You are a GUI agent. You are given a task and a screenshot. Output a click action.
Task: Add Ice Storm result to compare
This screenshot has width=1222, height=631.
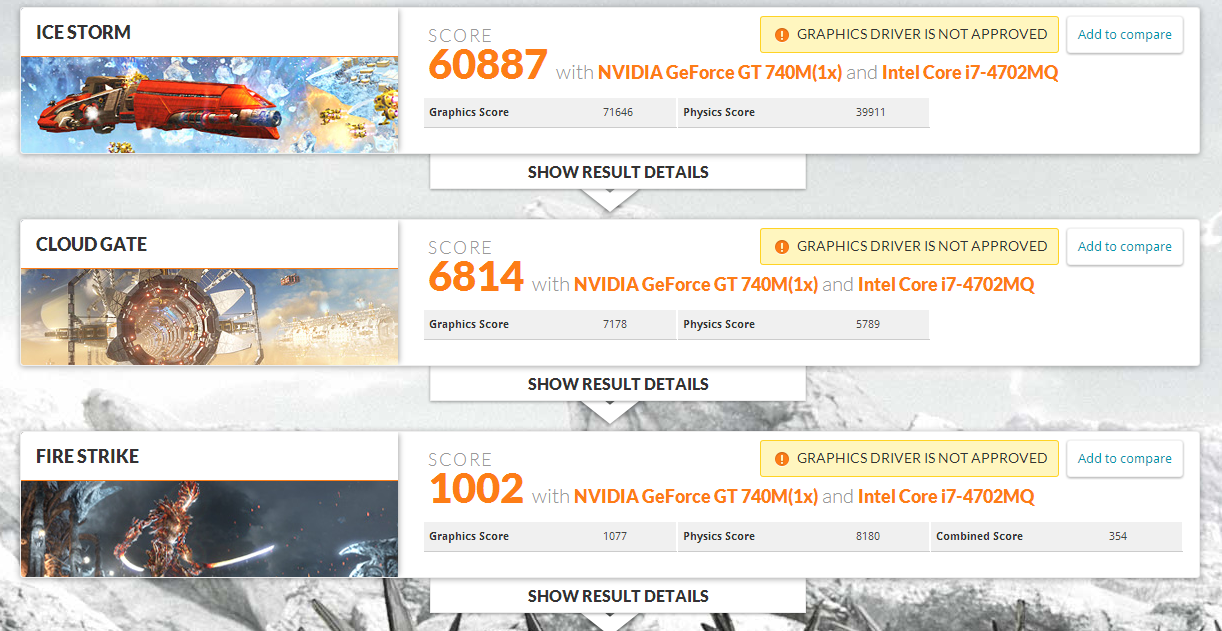point(1125,34)
